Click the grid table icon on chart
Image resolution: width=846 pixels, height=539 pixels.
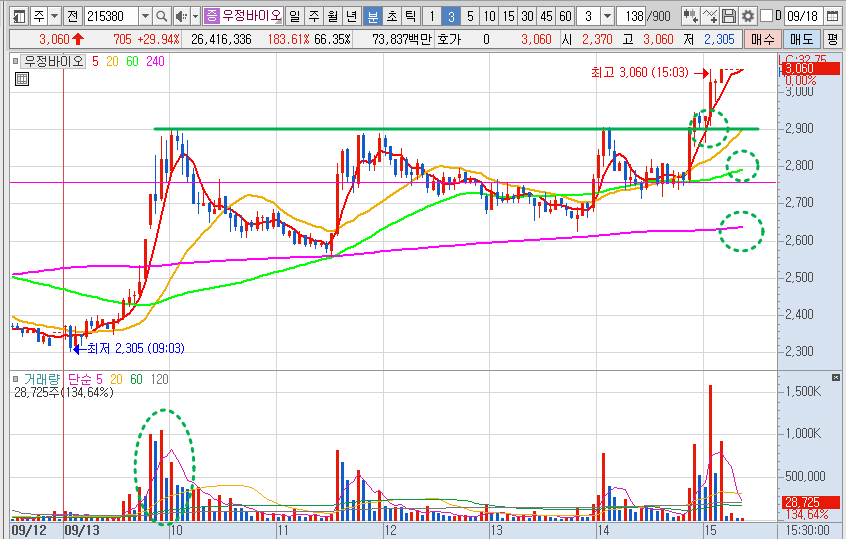pyautogui.click(x=22, y=79)
